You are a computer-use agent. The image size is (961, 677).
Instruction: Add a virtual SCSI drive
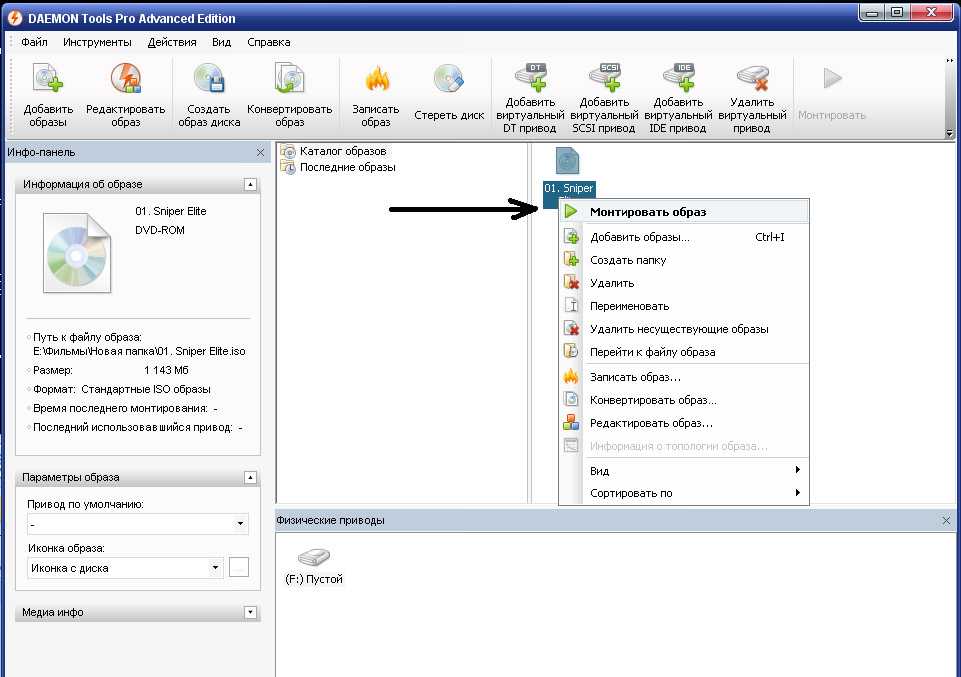pyautogui.click(x=604, y=97)
